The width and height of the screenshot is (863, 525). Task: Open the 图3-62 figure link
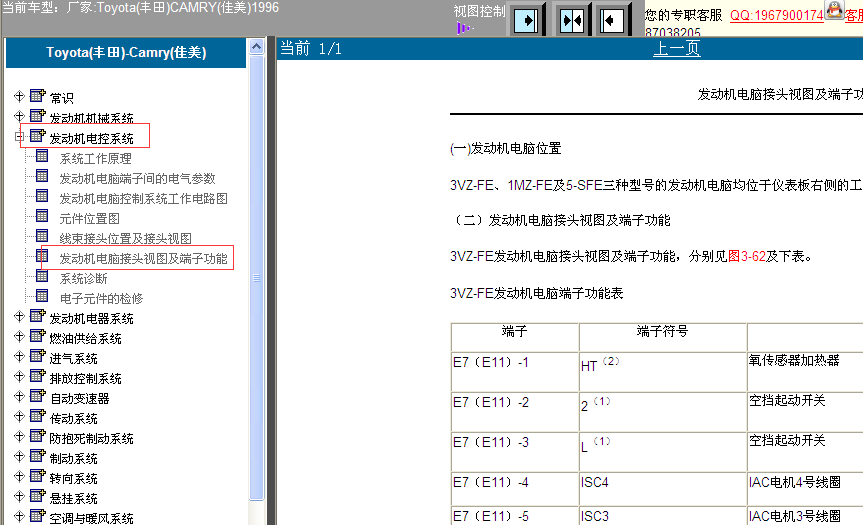click(747, 256)
